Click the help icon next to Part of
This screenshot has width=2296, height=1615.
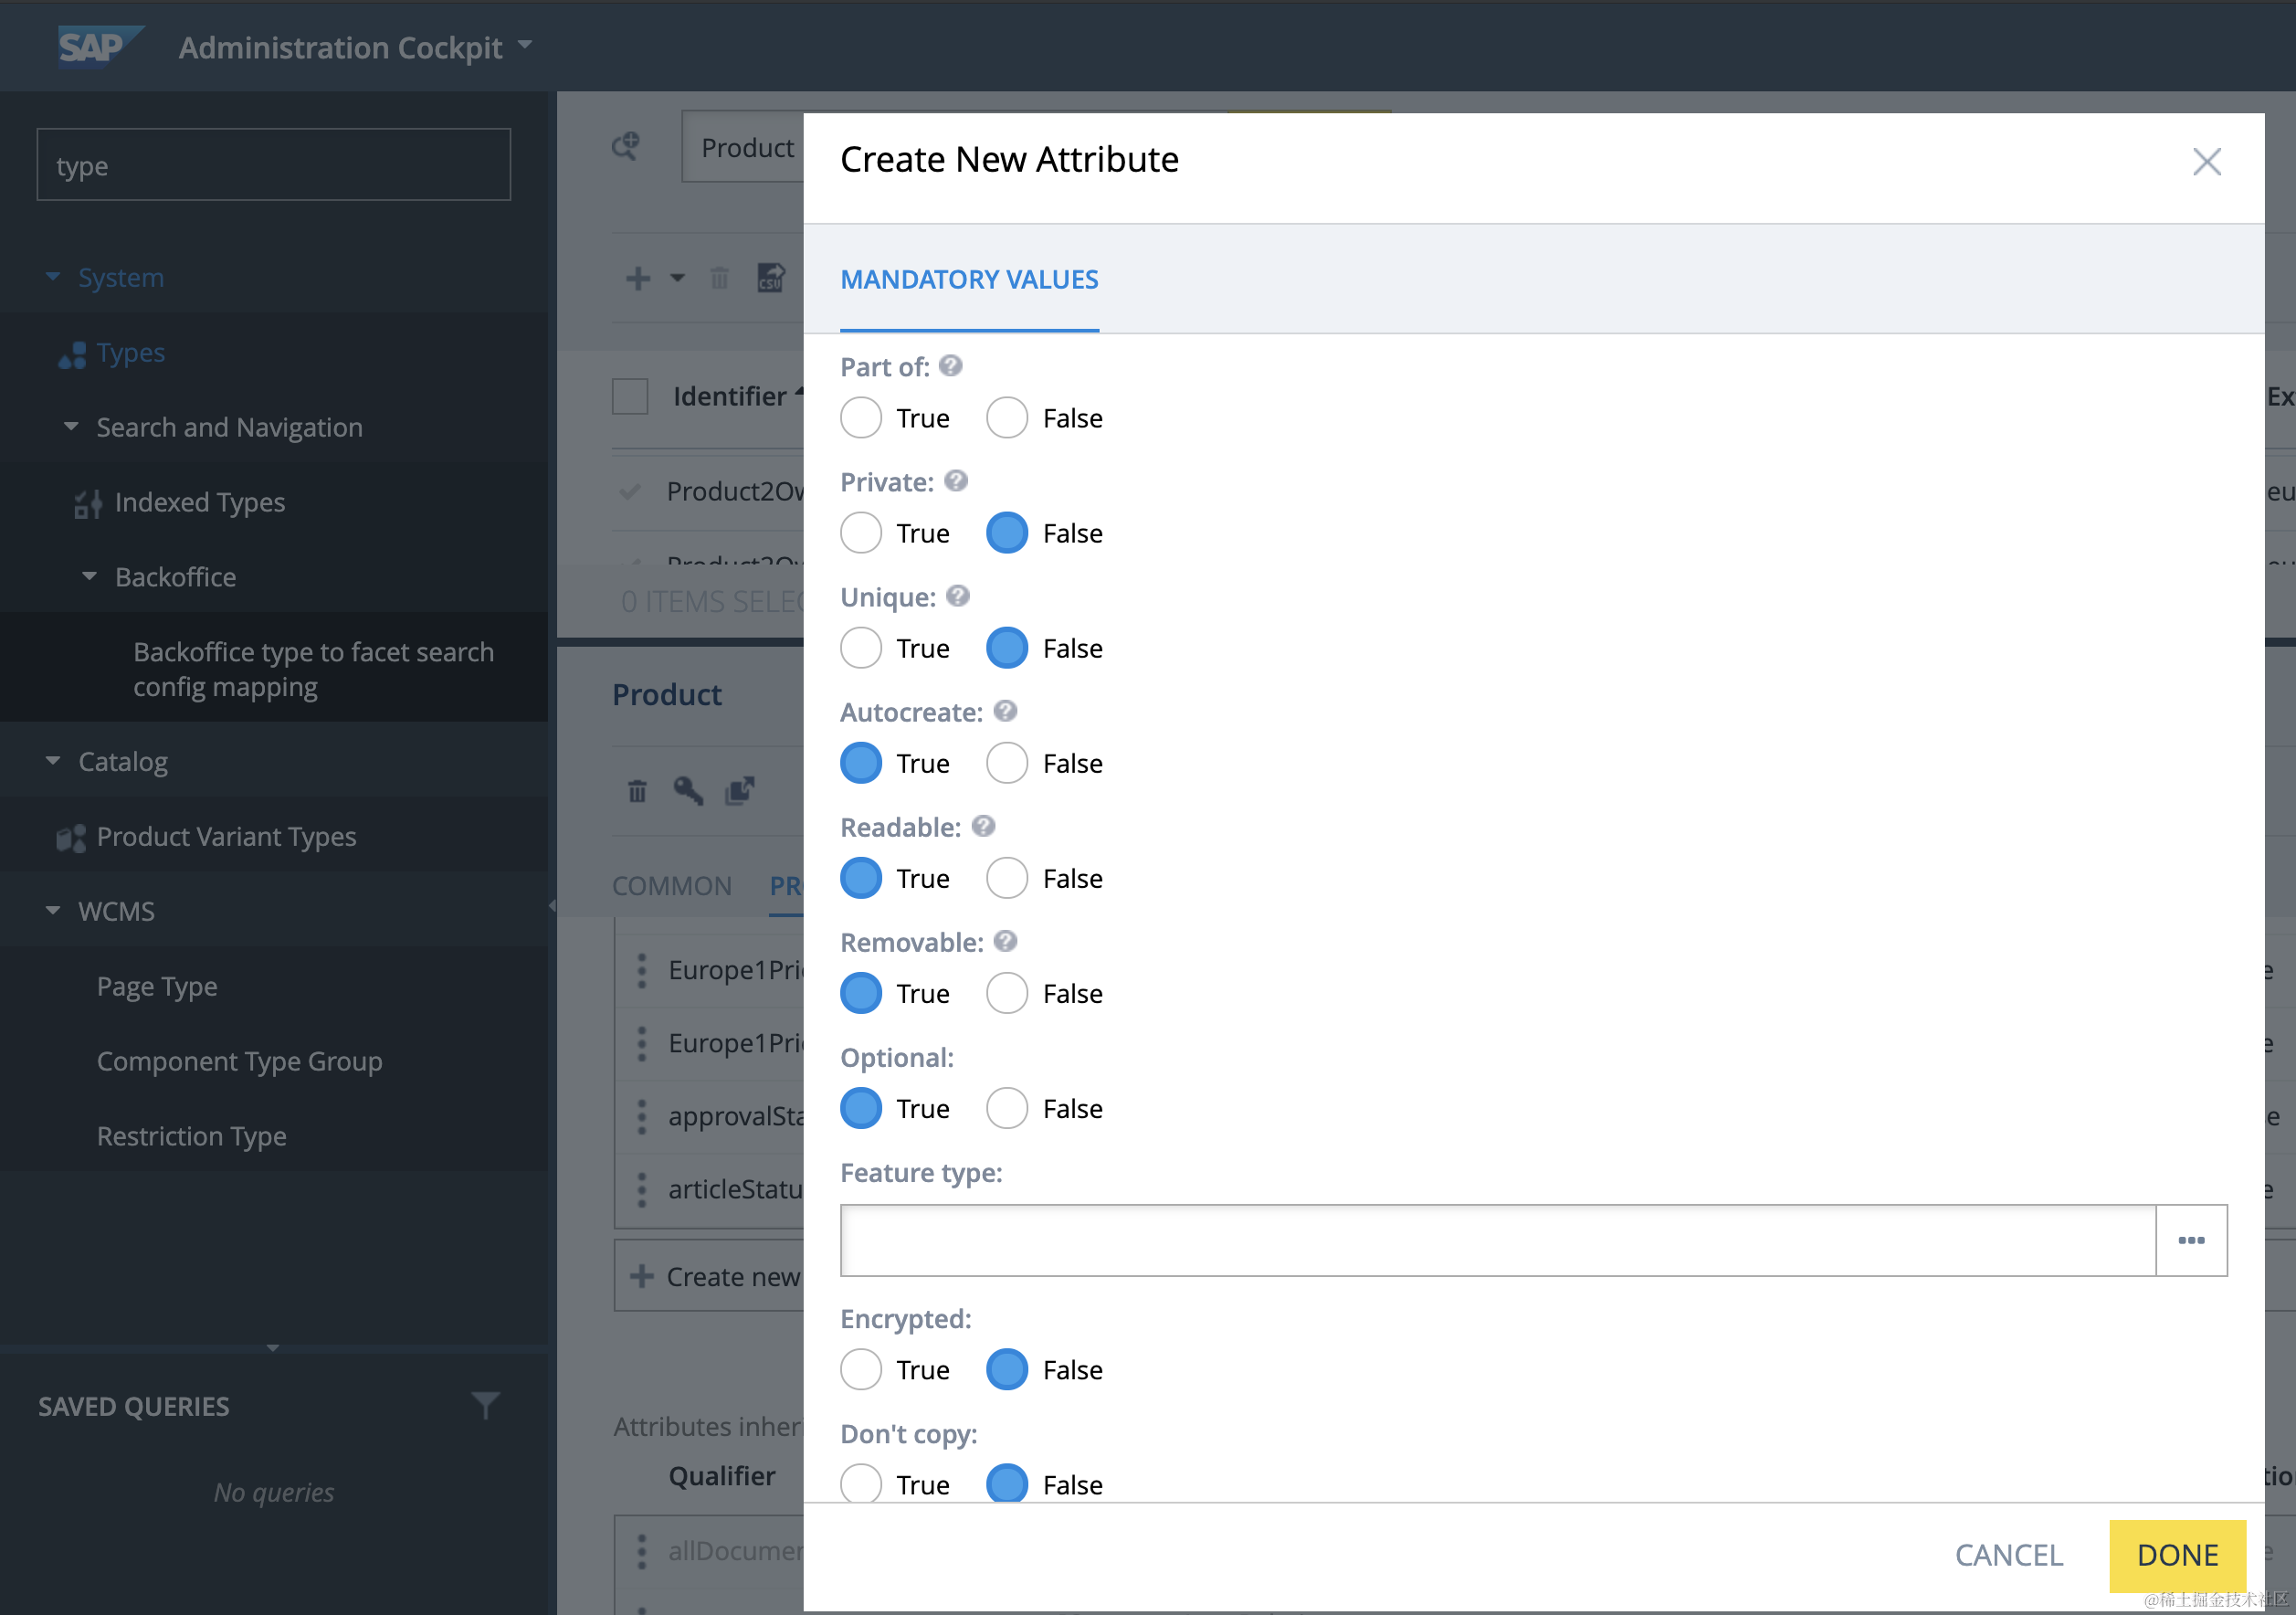tap(950, 366)
